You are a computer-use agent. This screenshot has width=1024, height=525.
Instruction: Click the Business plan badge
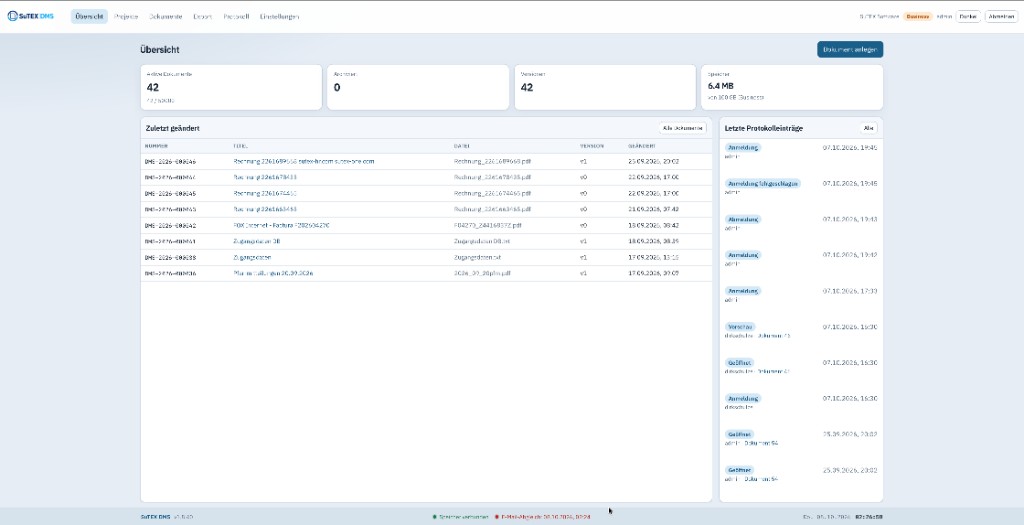click(918, 16)
